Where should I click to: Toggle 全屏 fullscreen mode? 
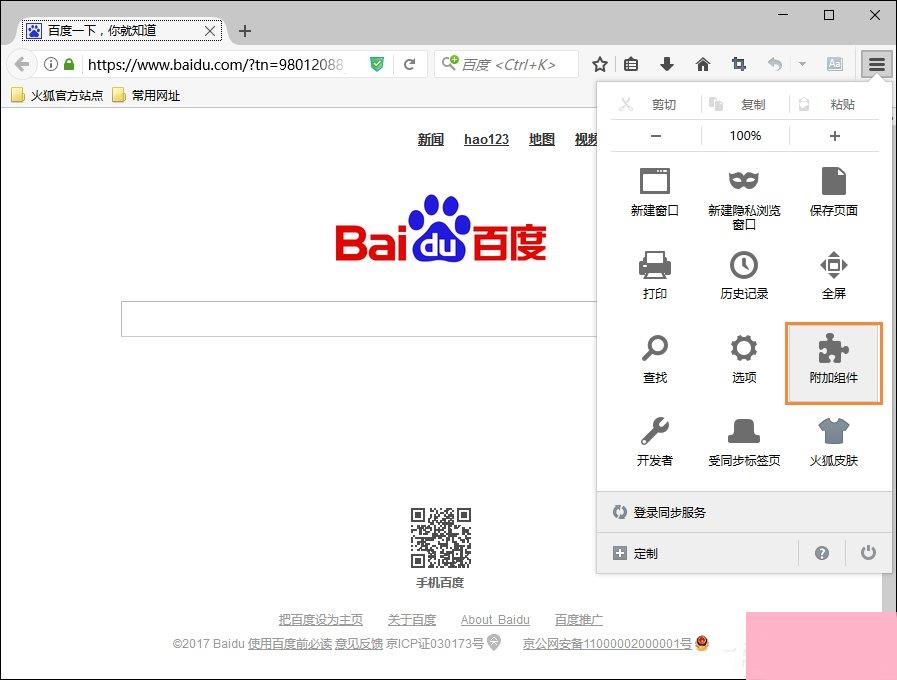[834, 276]
